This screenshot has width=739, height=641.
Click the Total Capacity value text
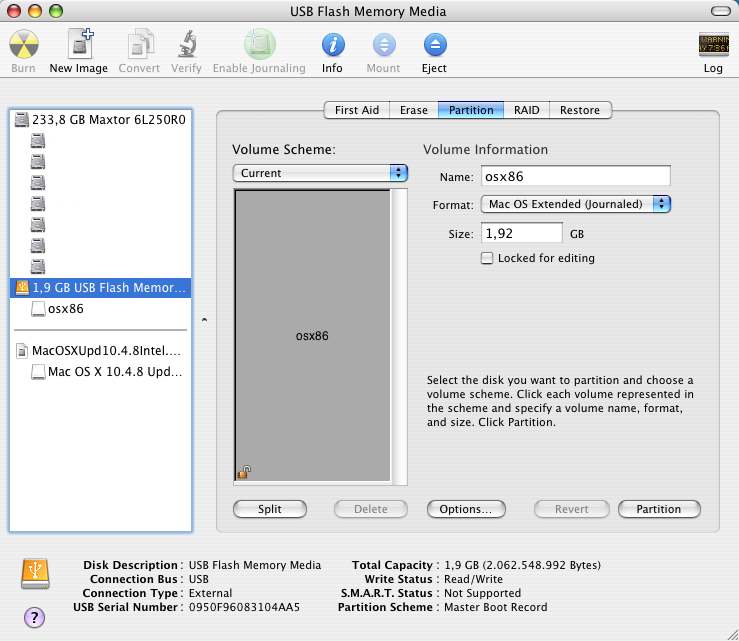(x=523, y=565)
